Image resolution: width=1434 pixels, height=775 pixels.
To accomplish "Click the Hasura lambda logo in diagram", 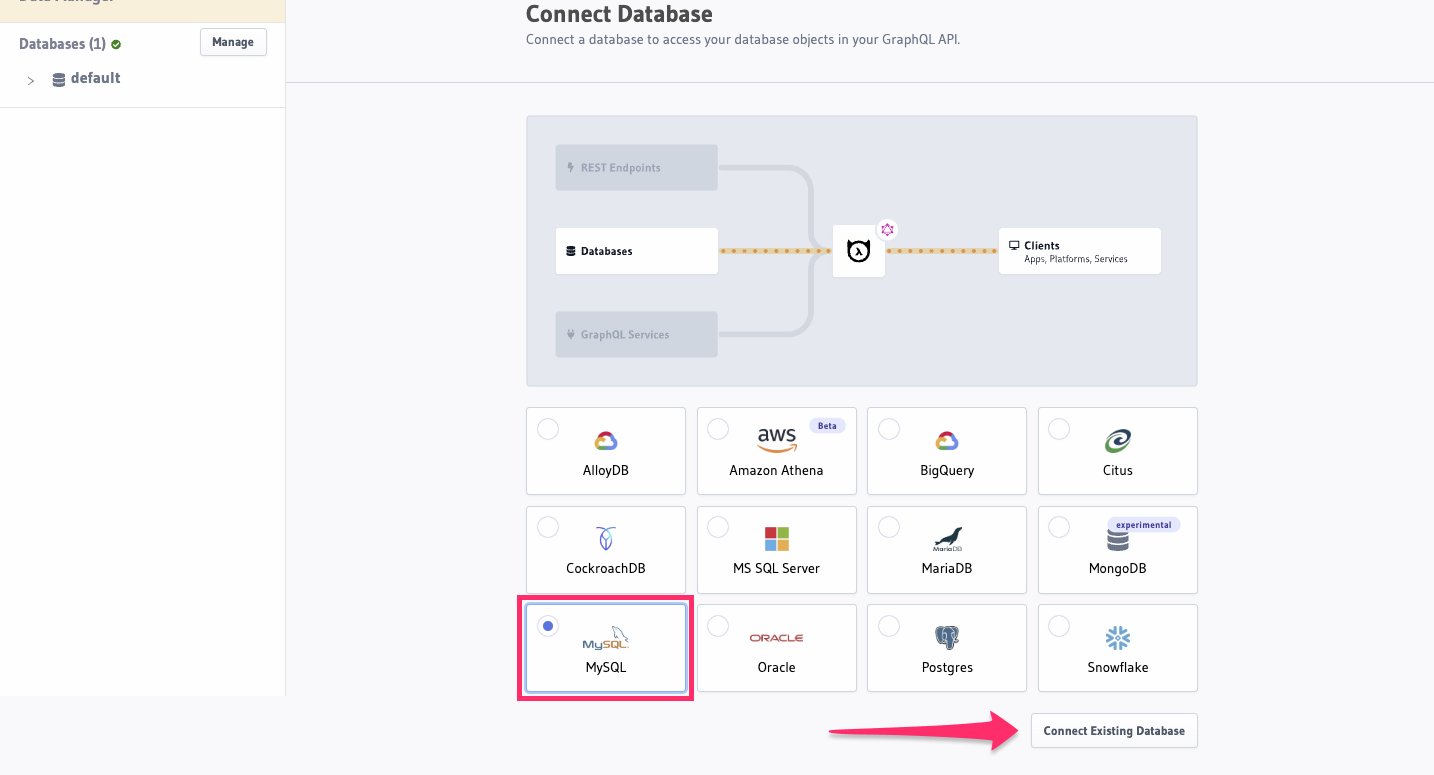I will point(858,251).
